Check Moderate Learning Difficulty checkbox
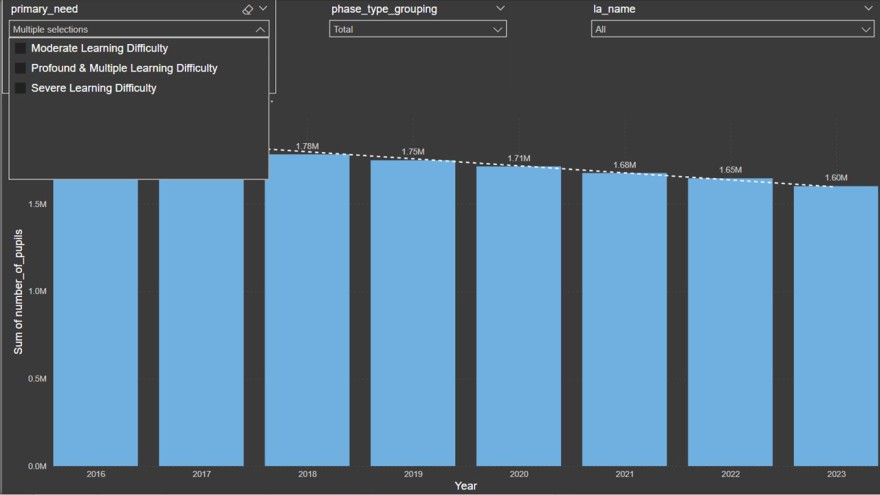 tap(20, 48)
